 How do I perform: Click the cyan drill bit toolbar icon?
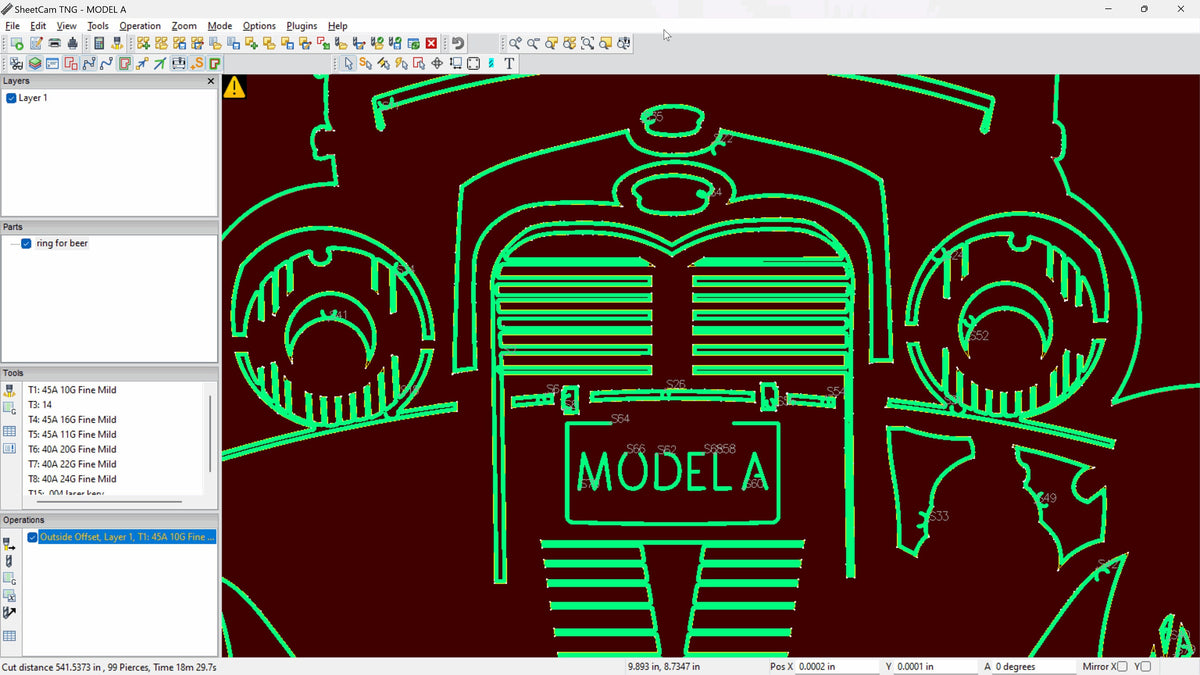coord(491,63)
